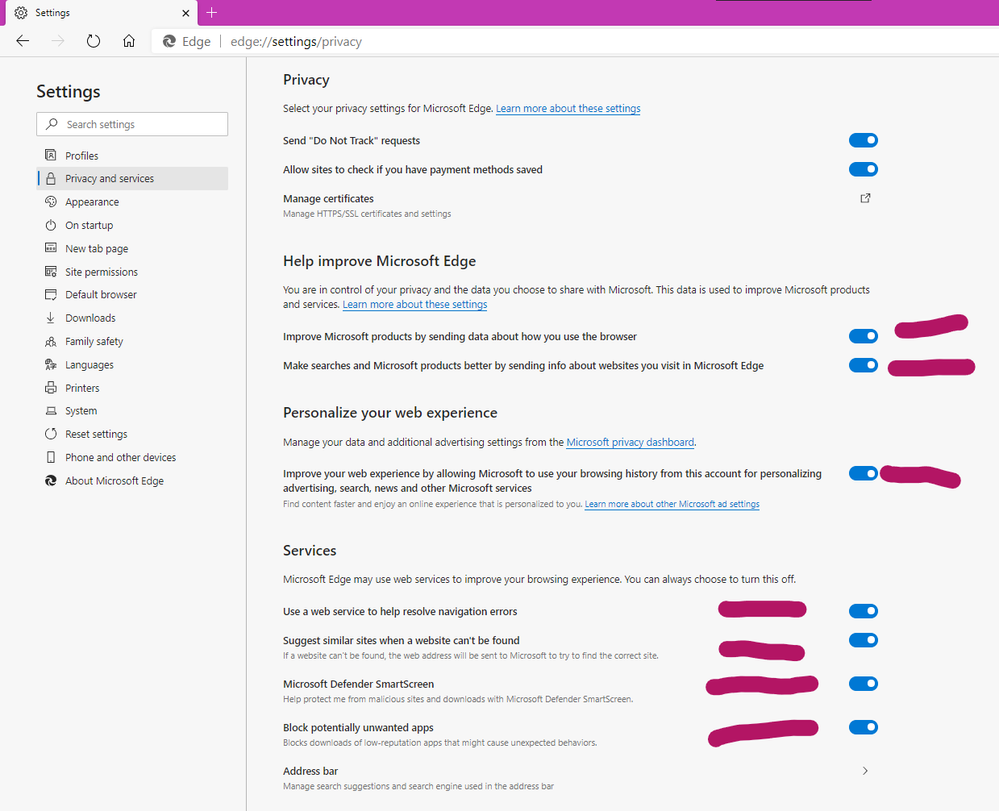Open Family safety settings
This screenshot has width=999, height=811.
click(133, 341)
